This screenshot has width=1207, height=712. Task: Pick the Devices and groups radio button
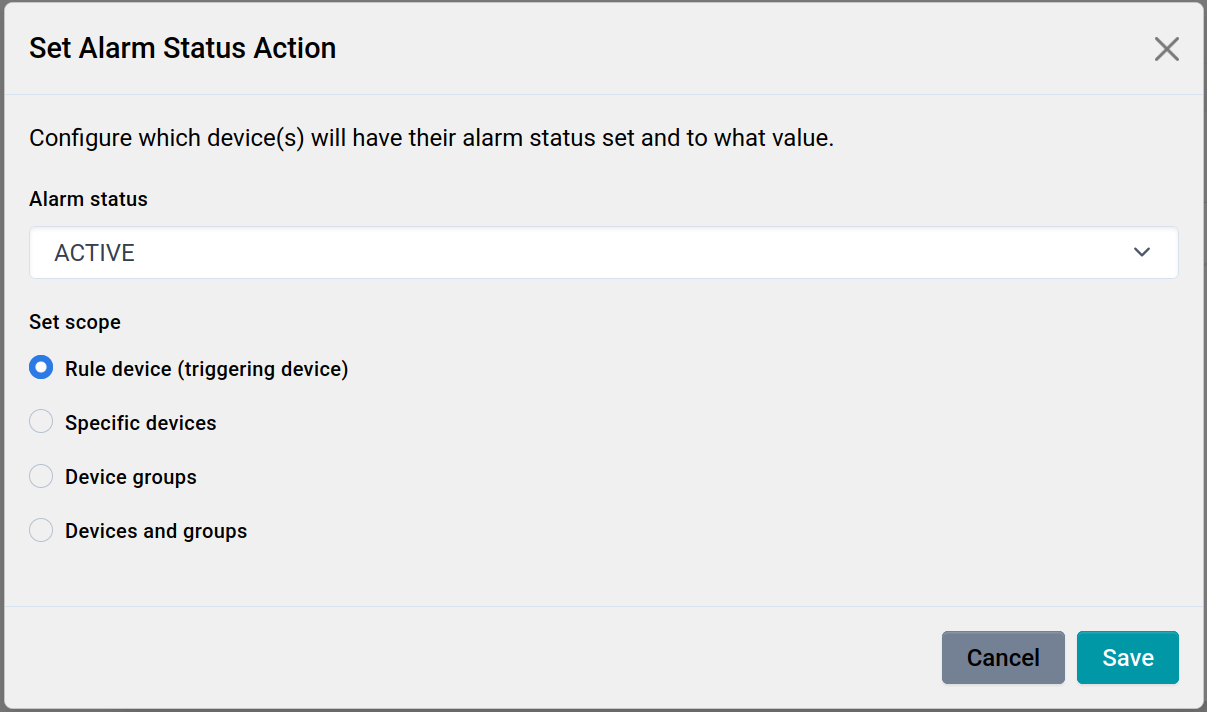tap(41, 530)
